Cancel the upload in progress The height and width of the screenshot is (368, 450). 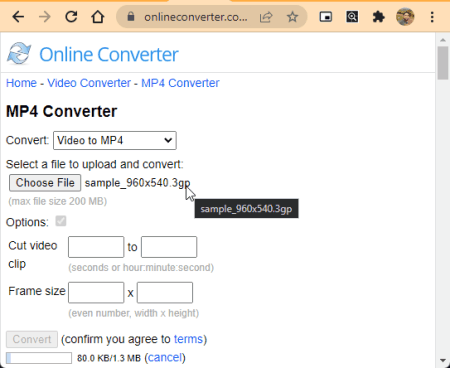click(x=165, y=358)
